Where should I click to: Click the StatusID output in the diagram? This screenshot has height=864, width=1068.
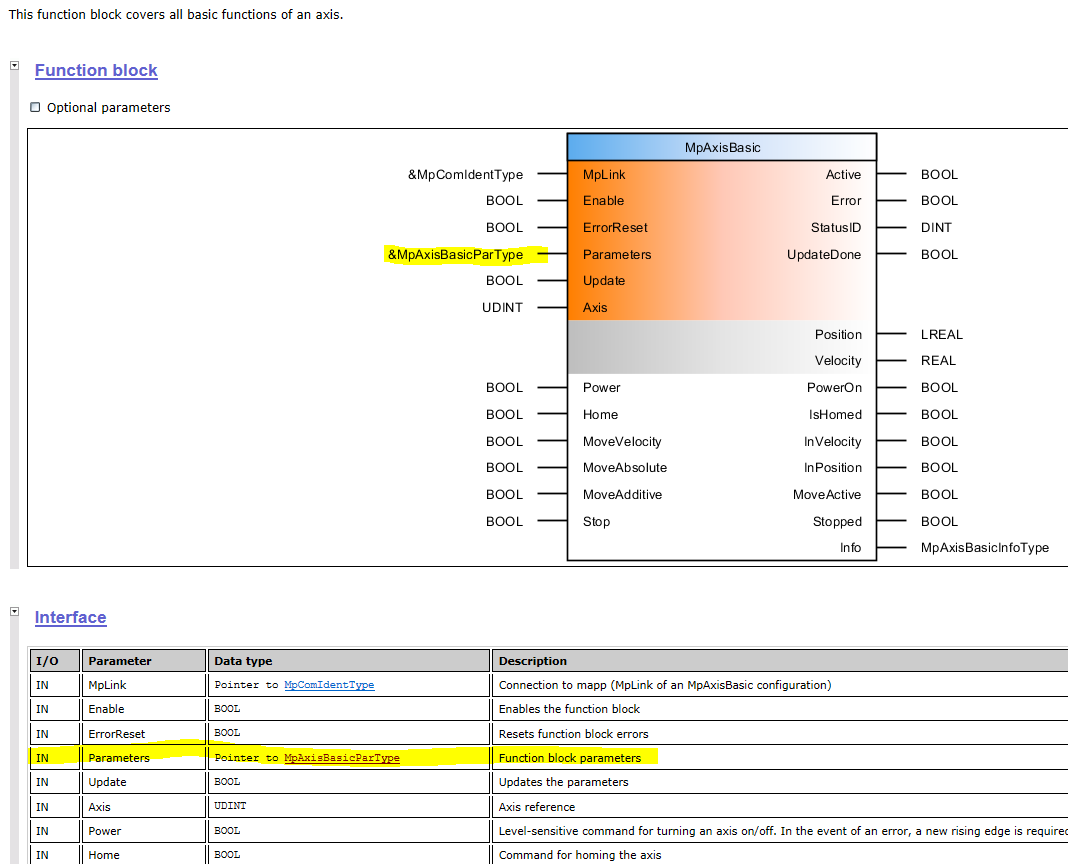[836, 228]
